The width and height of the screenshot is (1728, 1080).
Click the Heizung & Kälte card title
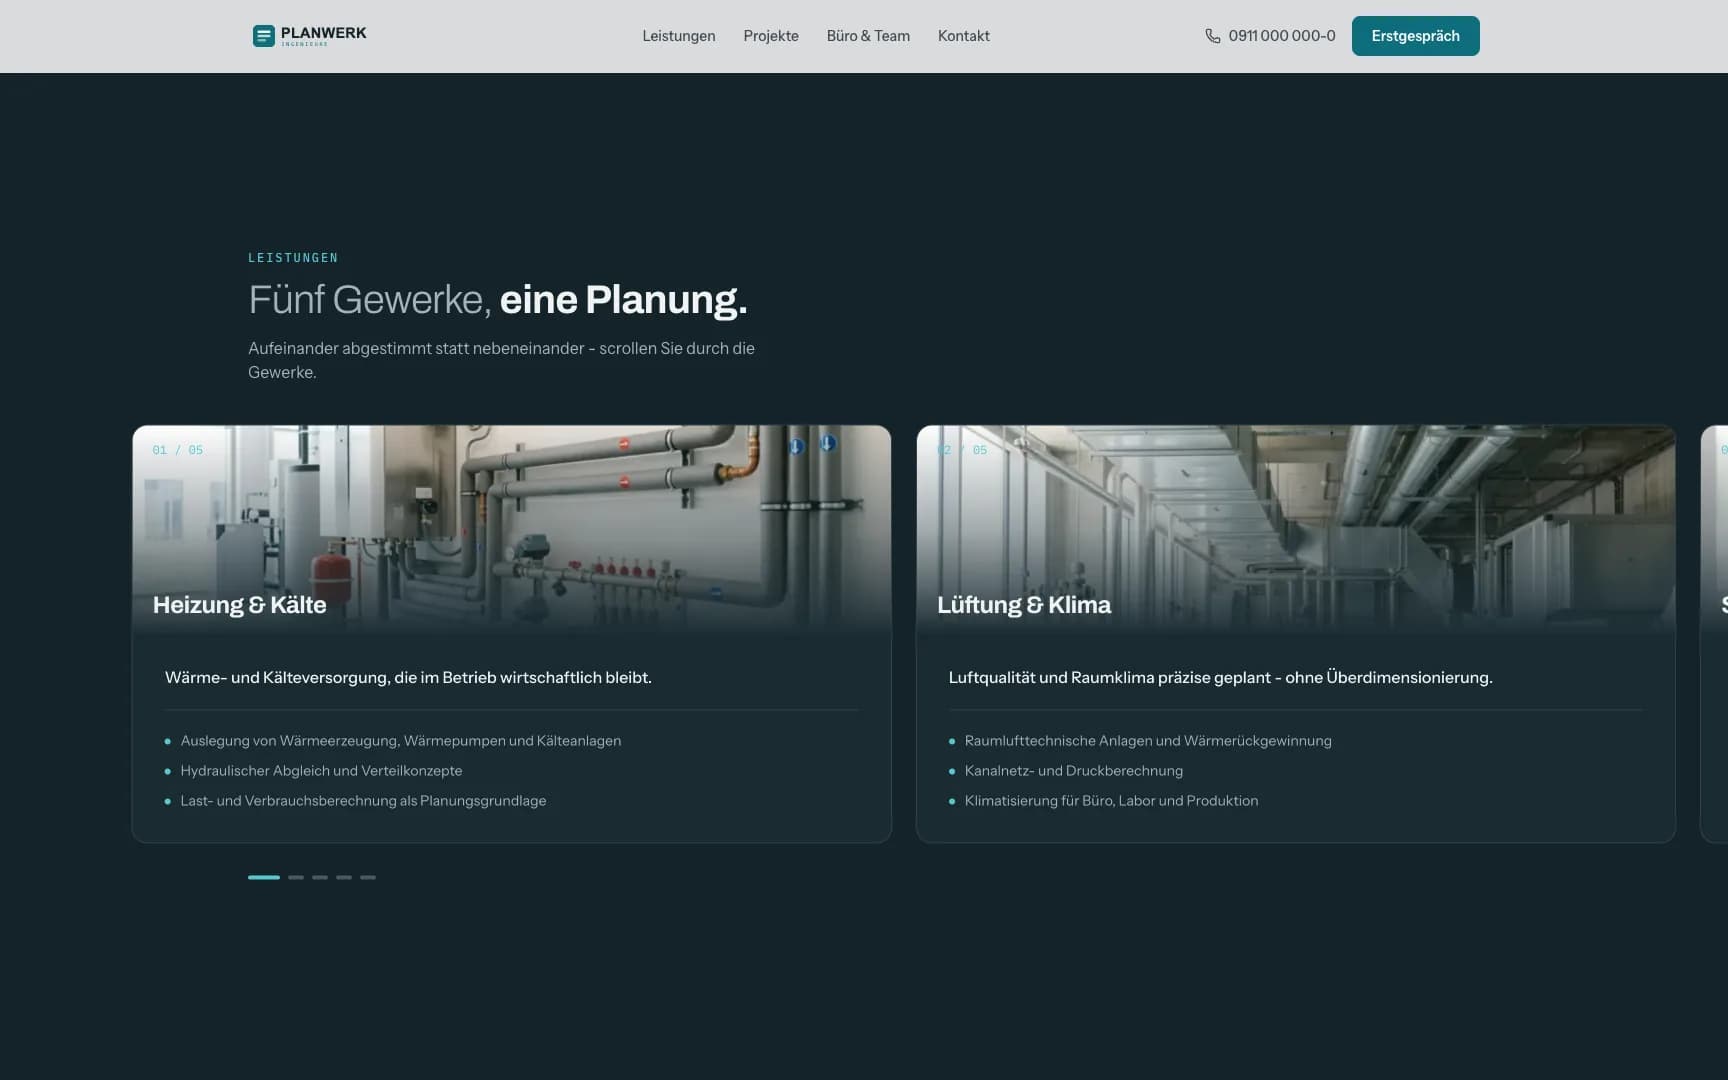(240, 605)
